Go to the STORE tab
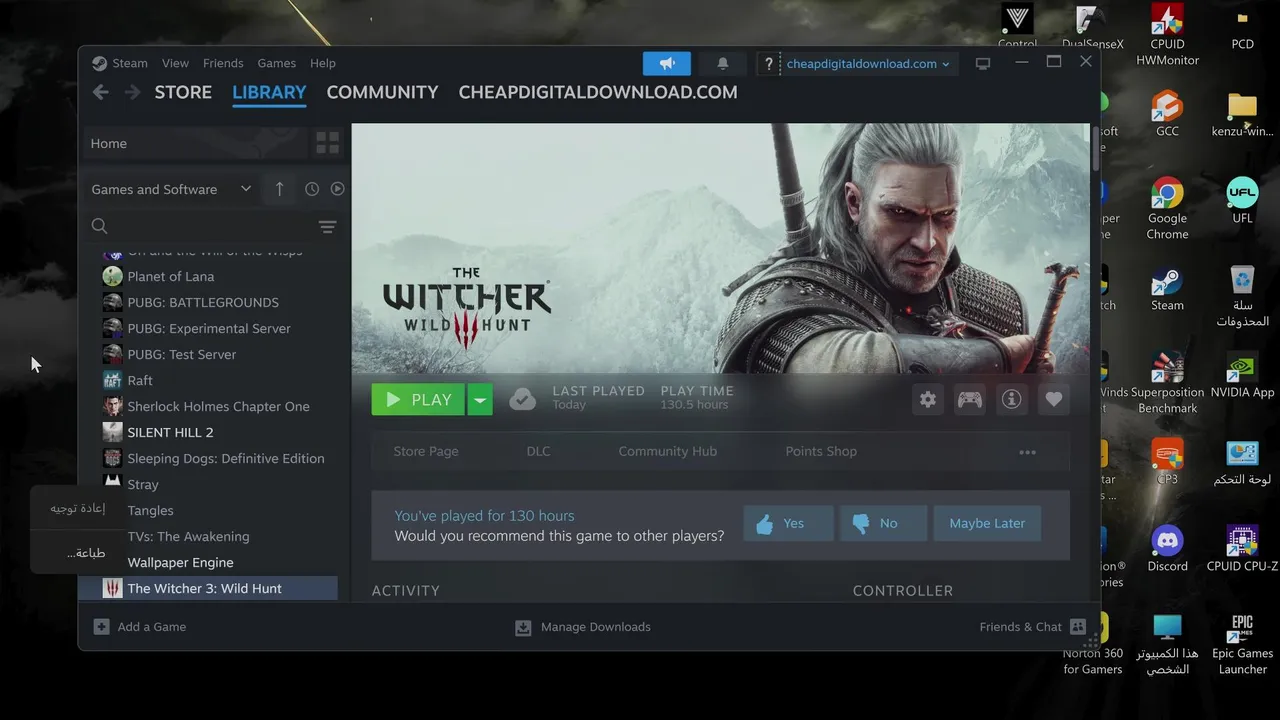Image resolution: width=1280 pixels, height=720 pixels. pyautogui.click(x=183, y=92)
